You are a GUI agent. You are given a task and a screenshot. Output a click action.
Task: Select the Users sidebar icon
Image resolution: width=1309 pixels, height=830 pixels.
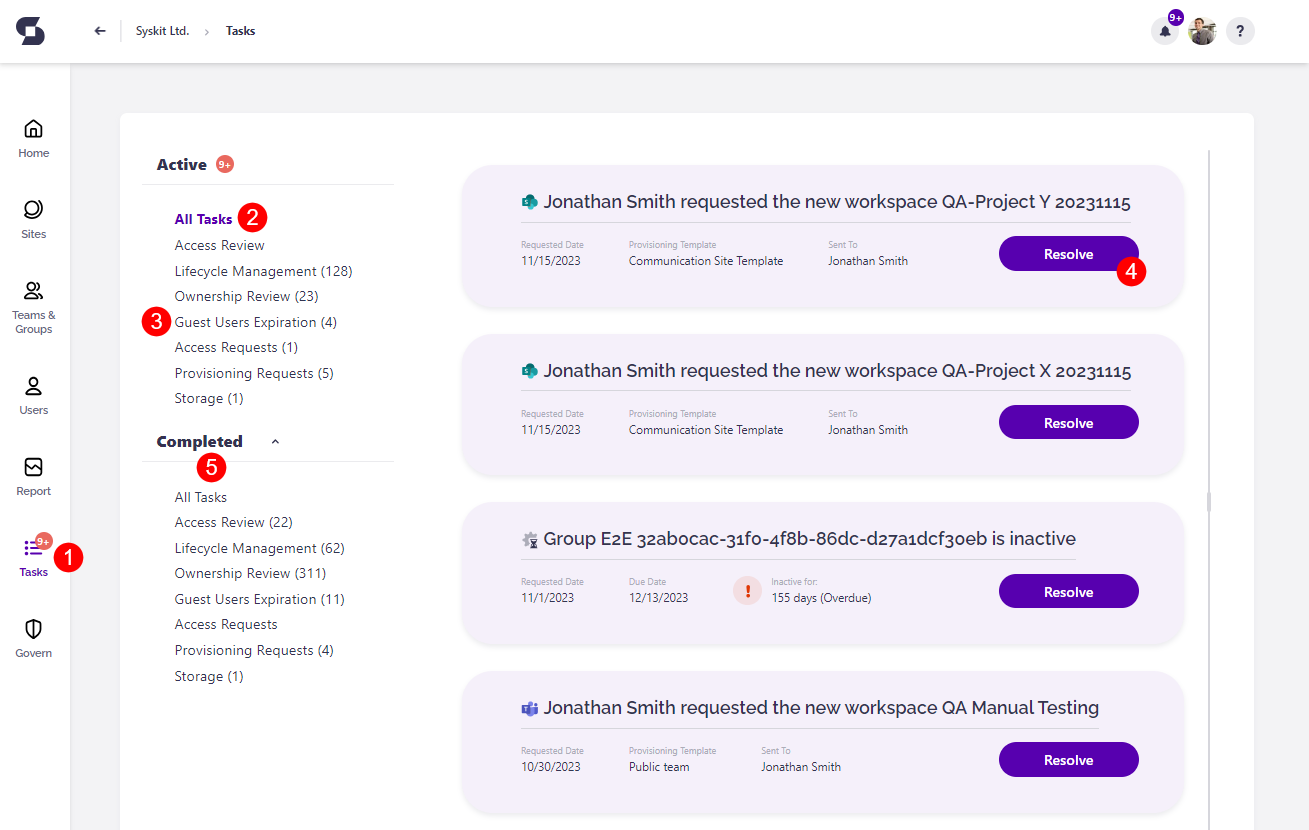pyautogui.click(x=33, y=389)
